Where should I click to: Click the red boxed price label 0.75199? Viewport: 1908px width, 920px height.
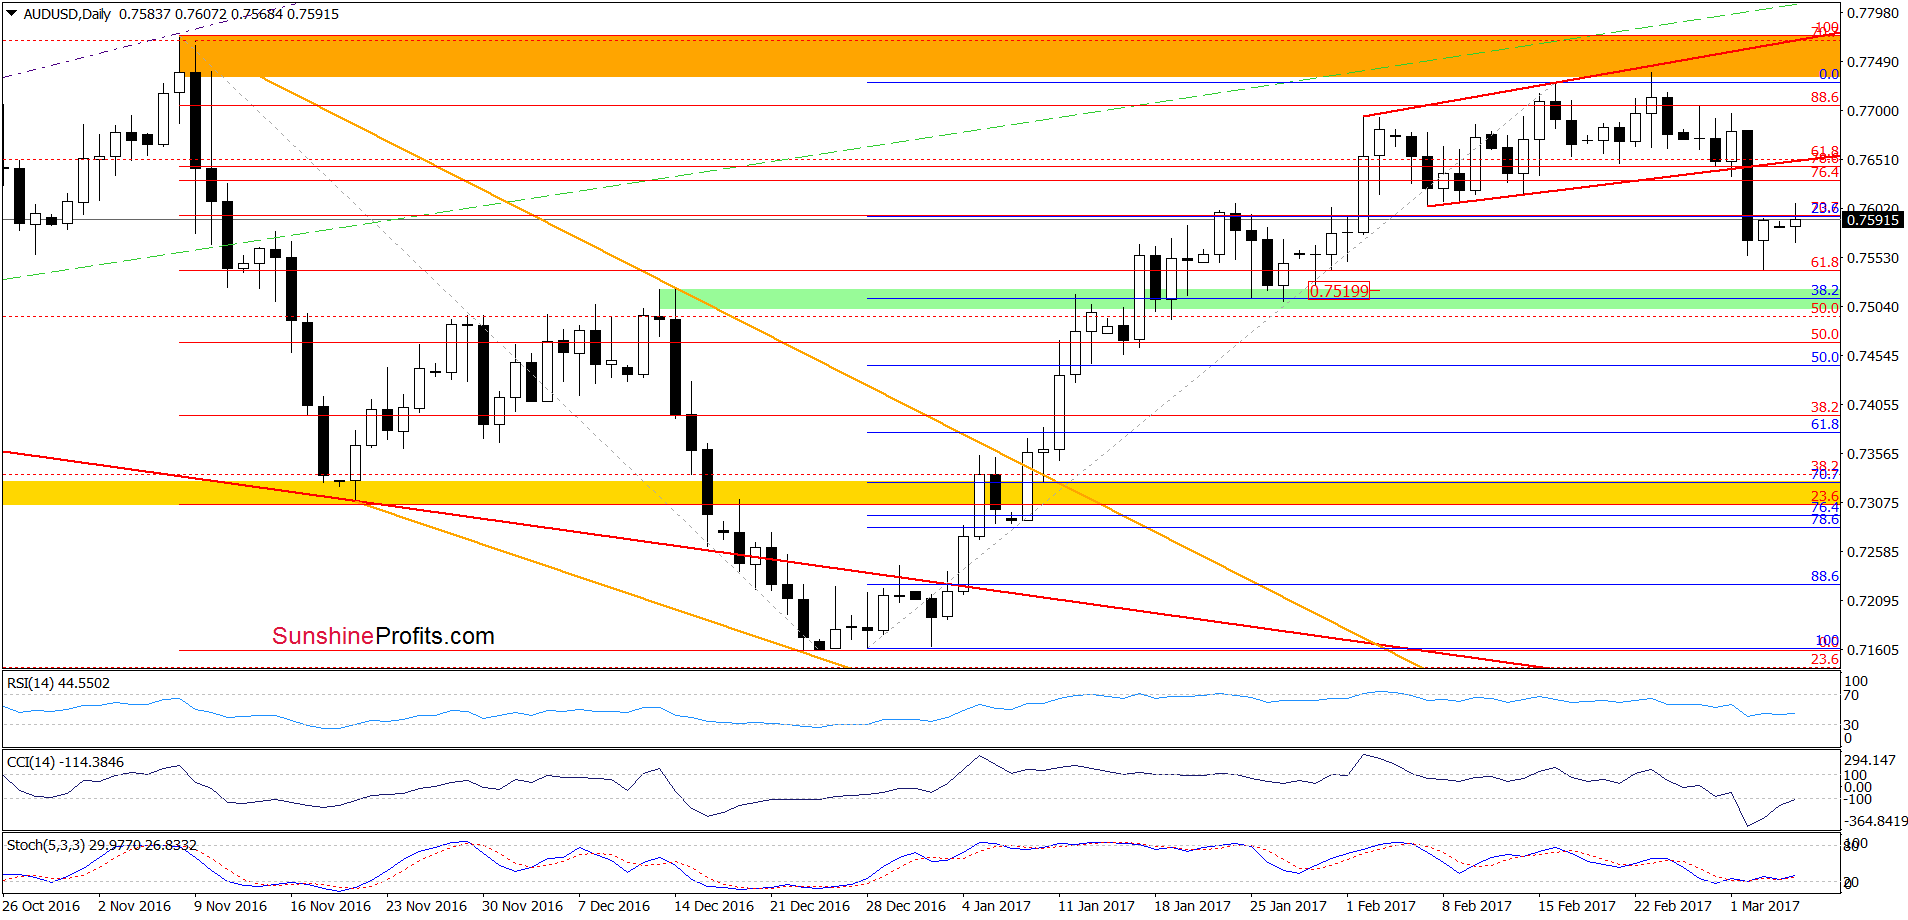[1339, 291]
